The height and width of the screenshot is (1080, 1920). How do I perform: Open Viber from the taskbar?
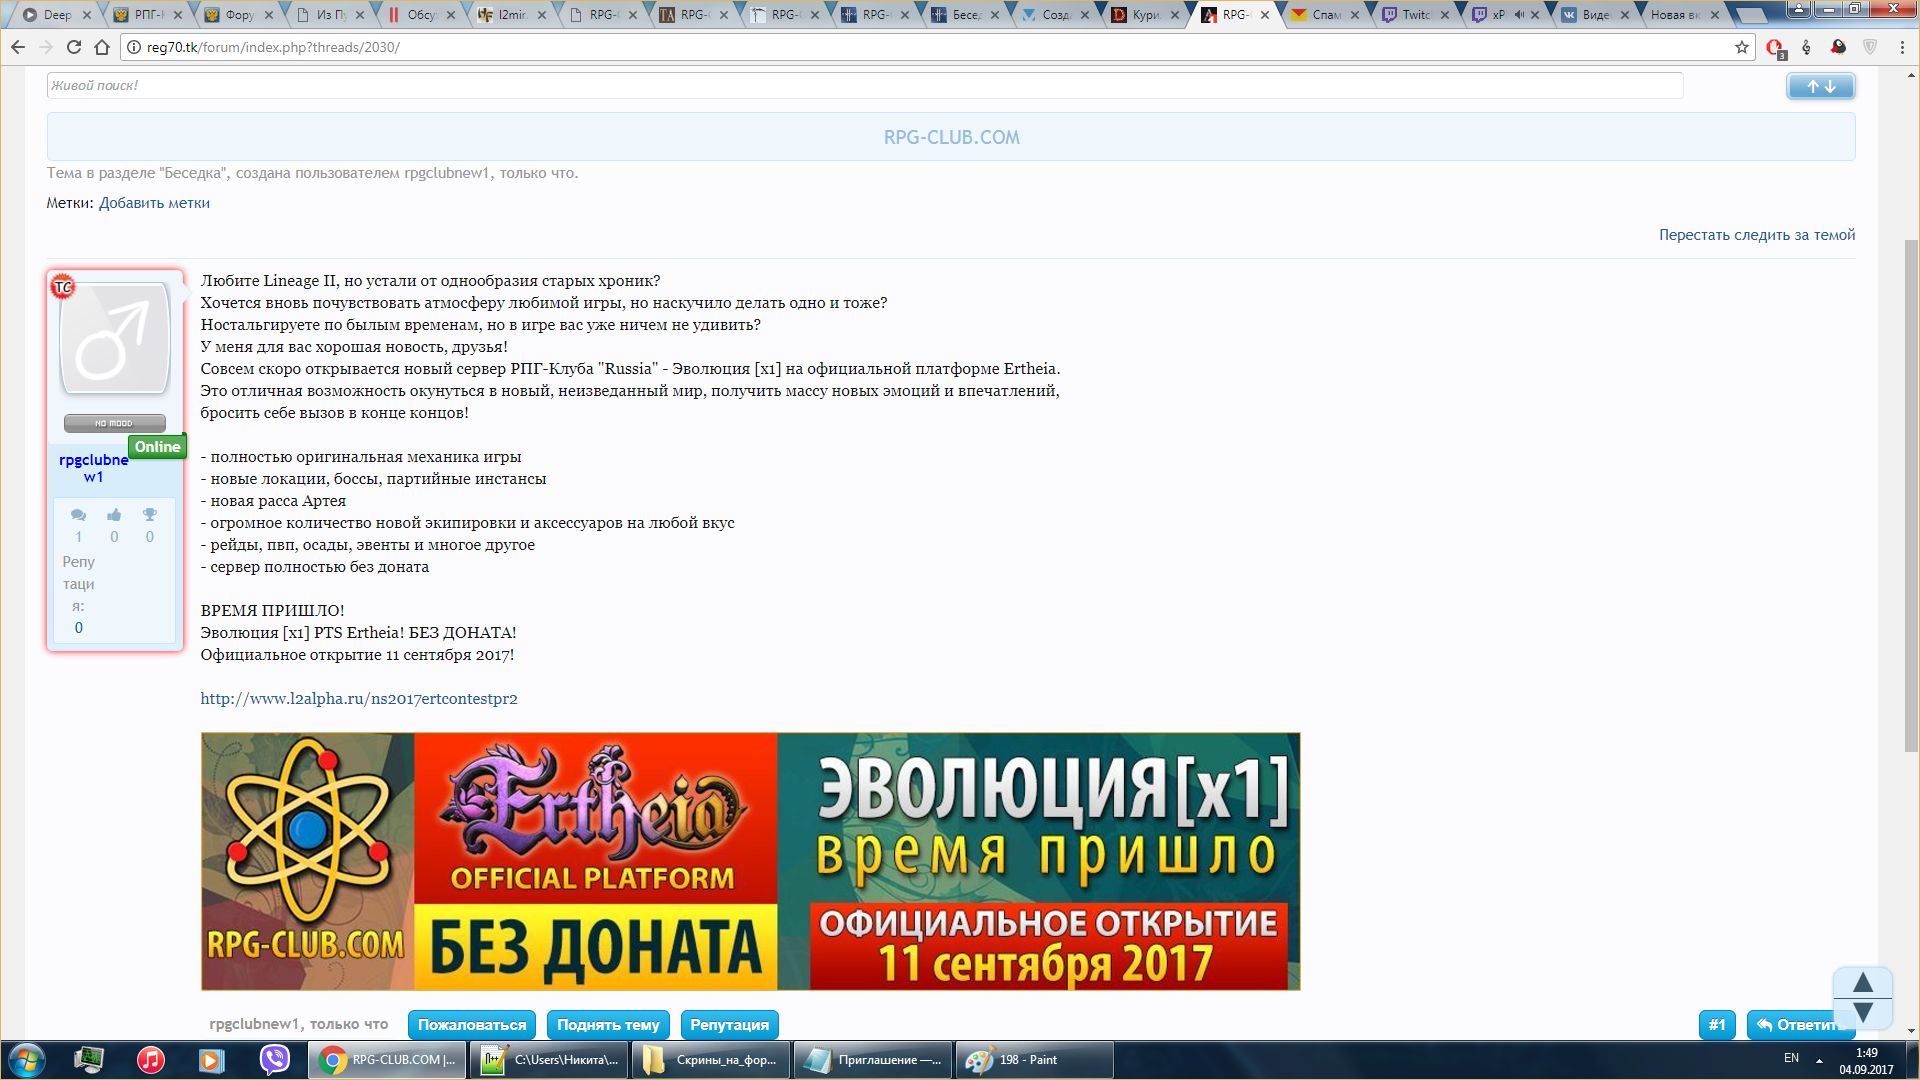pos(274,1060)
